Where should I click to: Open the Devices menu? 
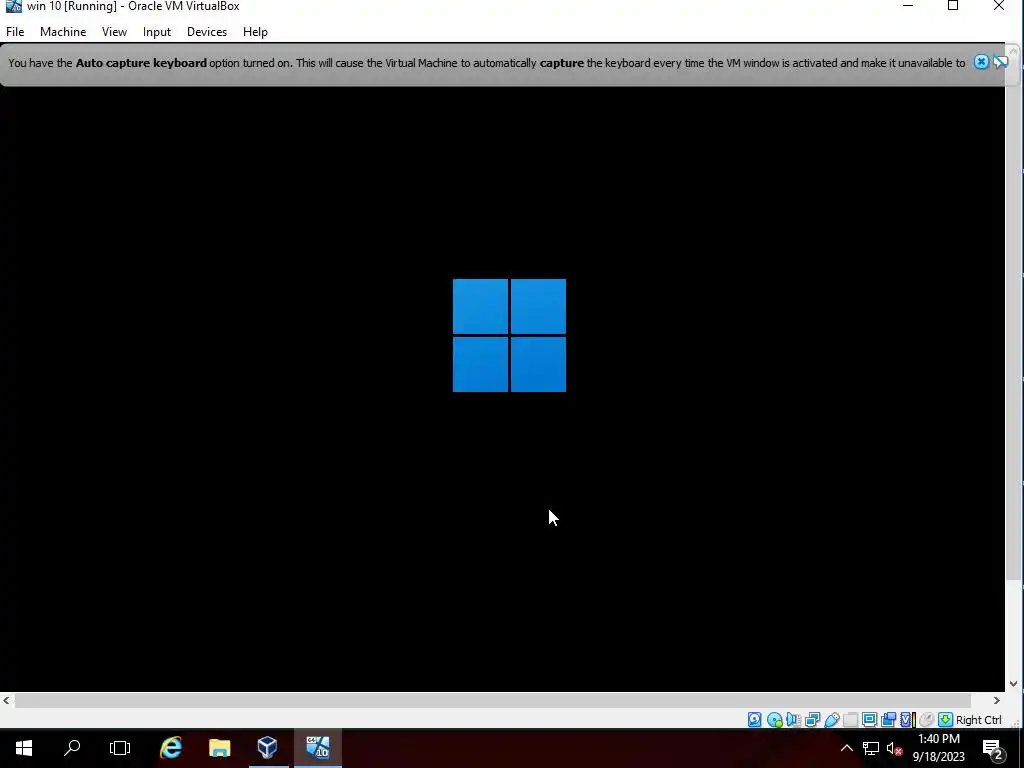click(207, 31)
